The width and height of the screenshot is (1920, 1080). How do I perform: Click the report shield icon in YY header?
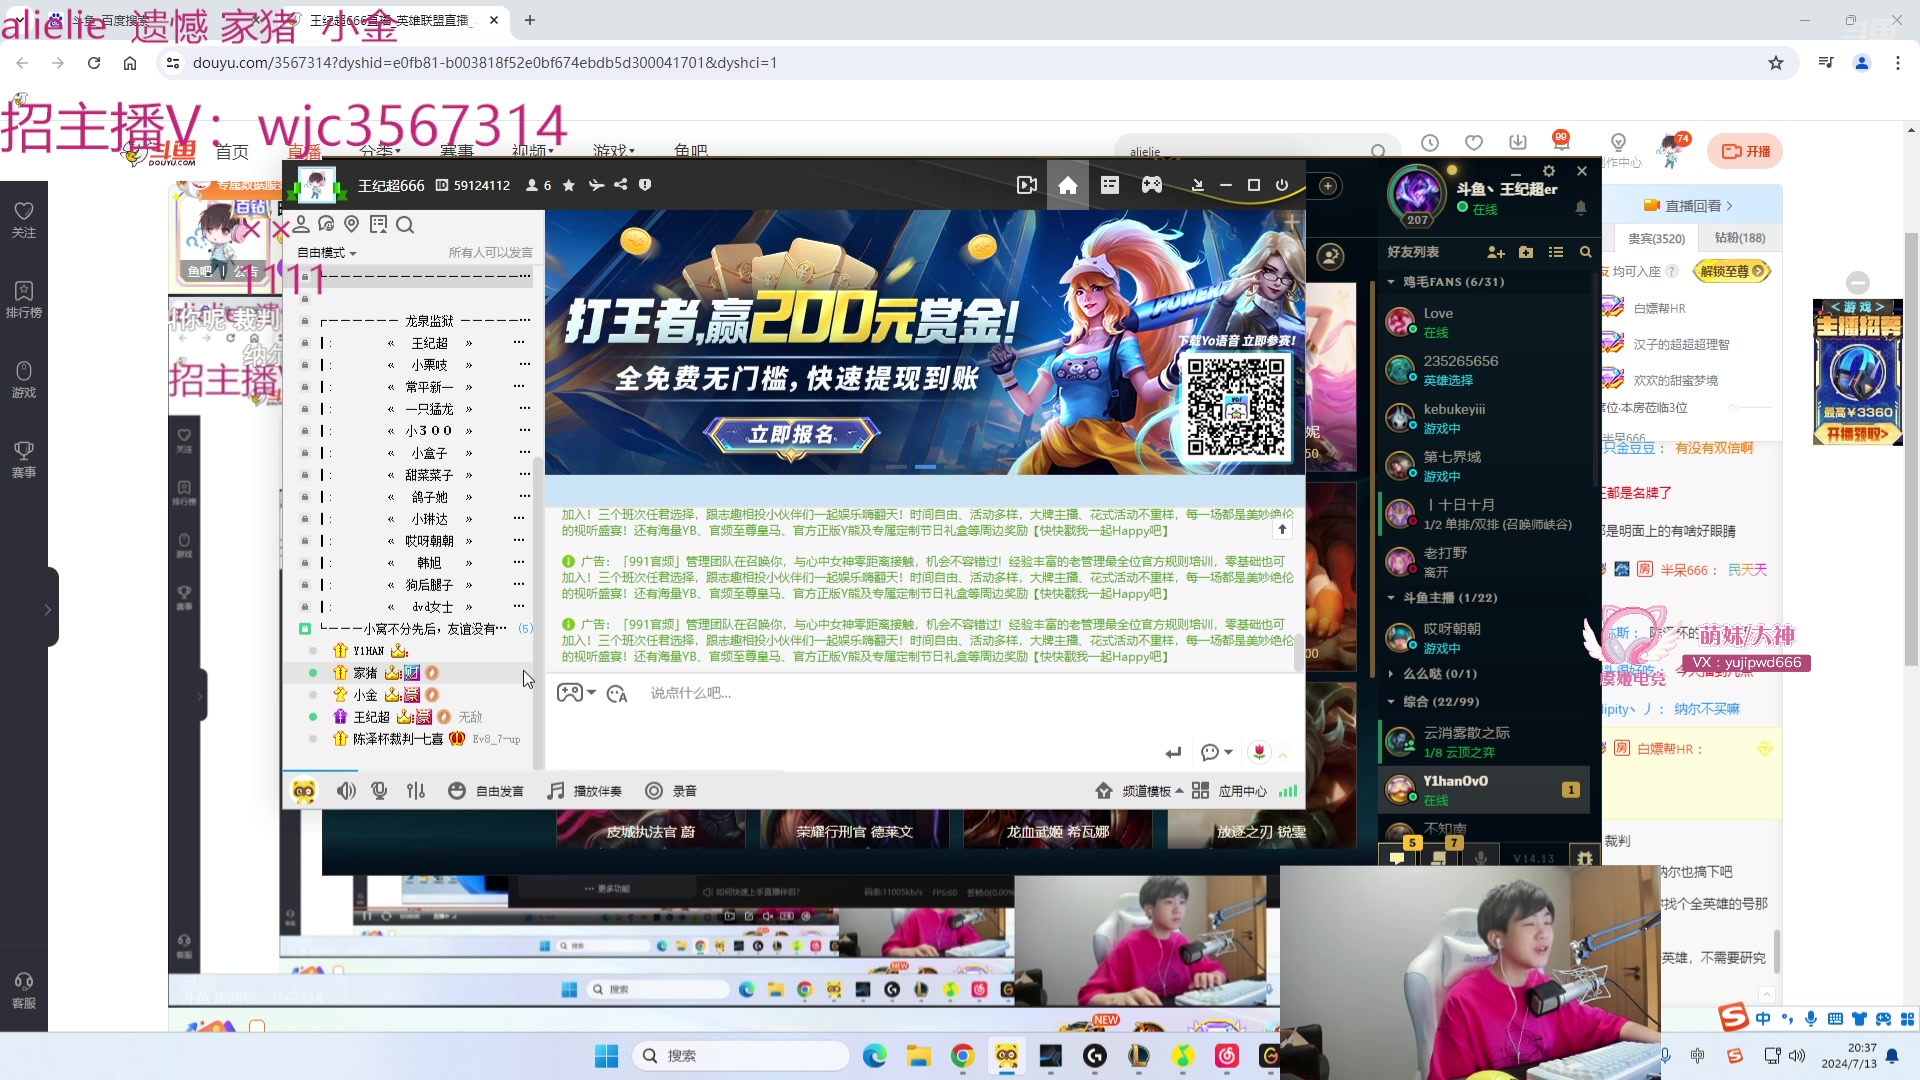point(645,185)
